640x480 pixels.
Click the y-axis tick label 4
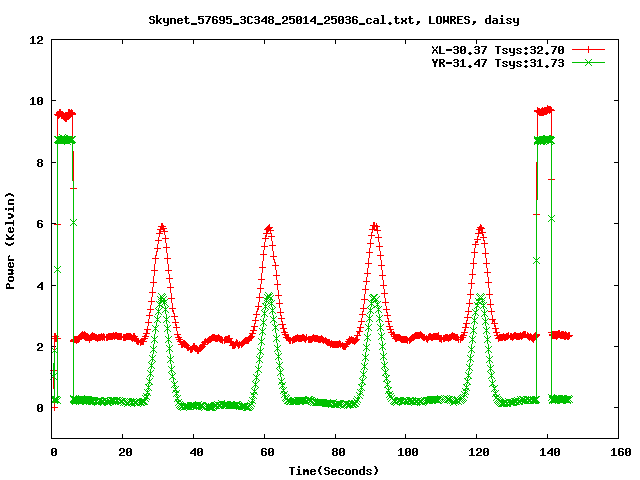click(x=40, y=286)
